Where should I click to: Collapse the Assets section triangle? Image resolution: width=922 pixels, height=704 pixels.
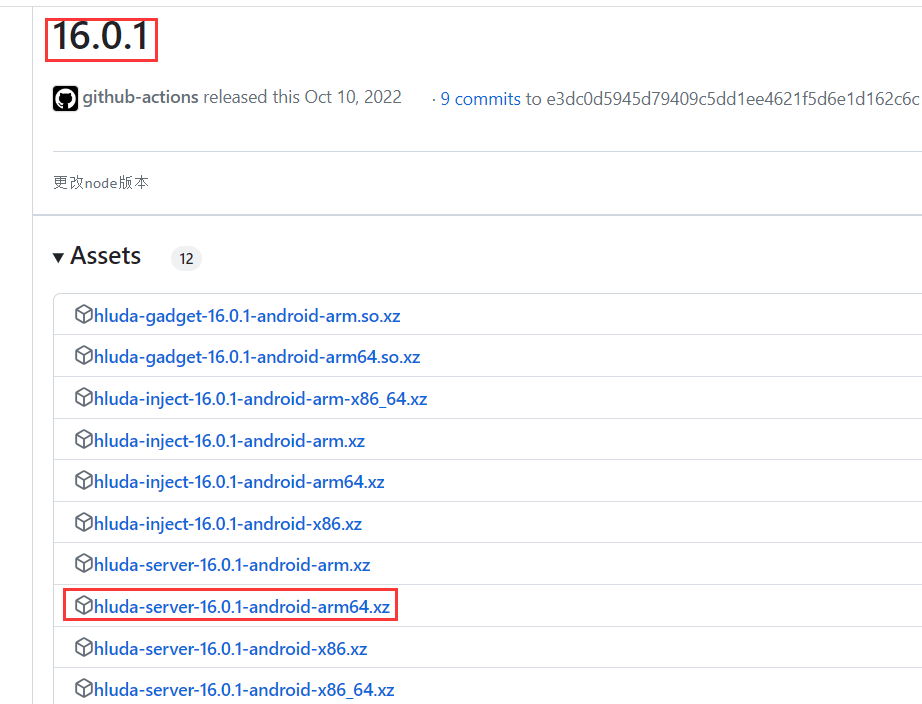[x=59, y=257]
